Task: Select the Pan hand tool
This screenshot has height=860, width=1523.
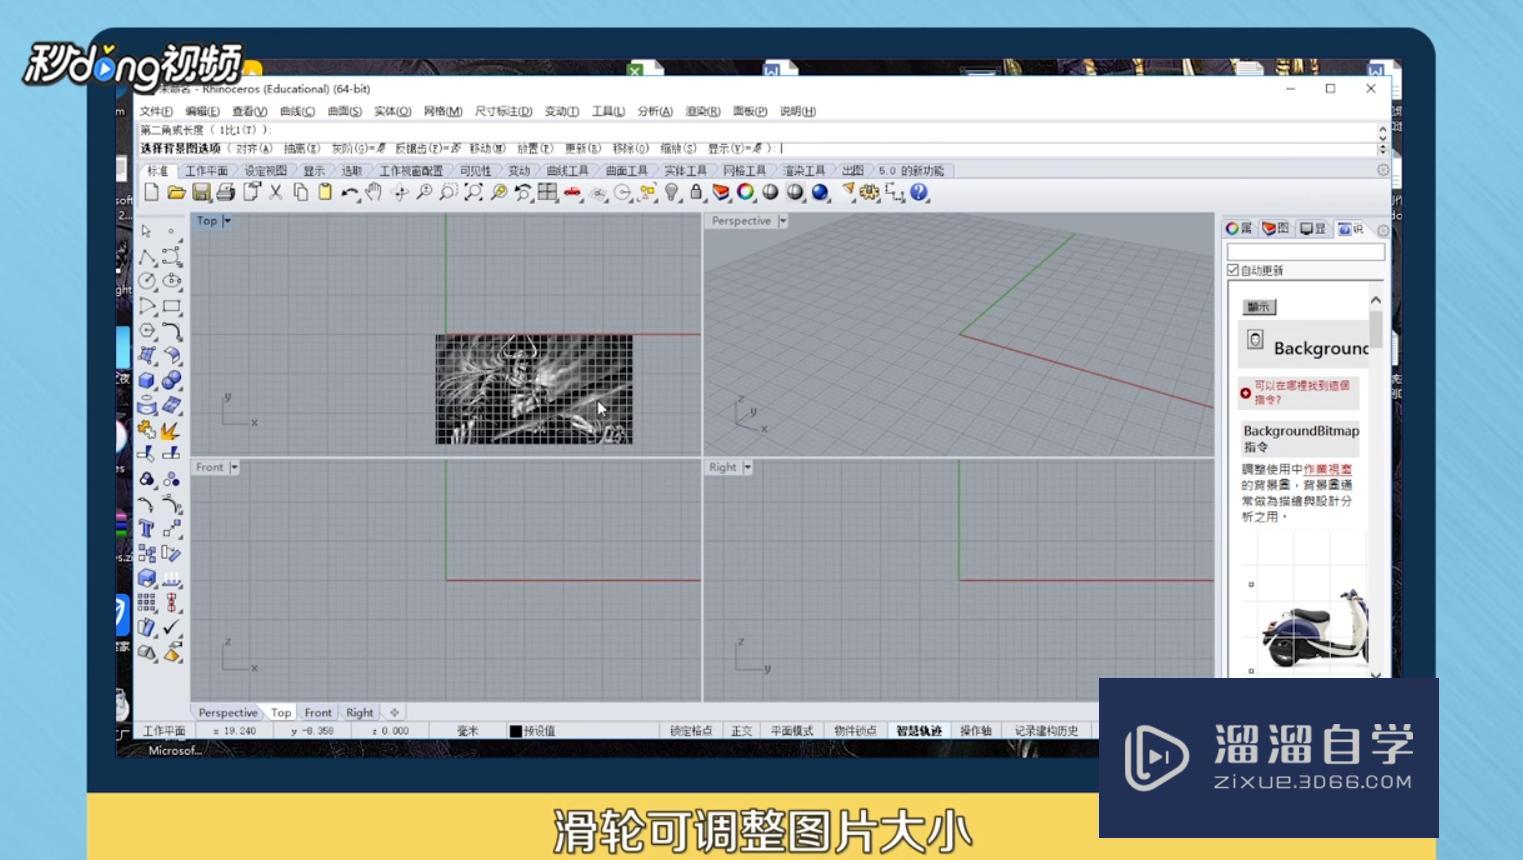Action: [374, 192]
